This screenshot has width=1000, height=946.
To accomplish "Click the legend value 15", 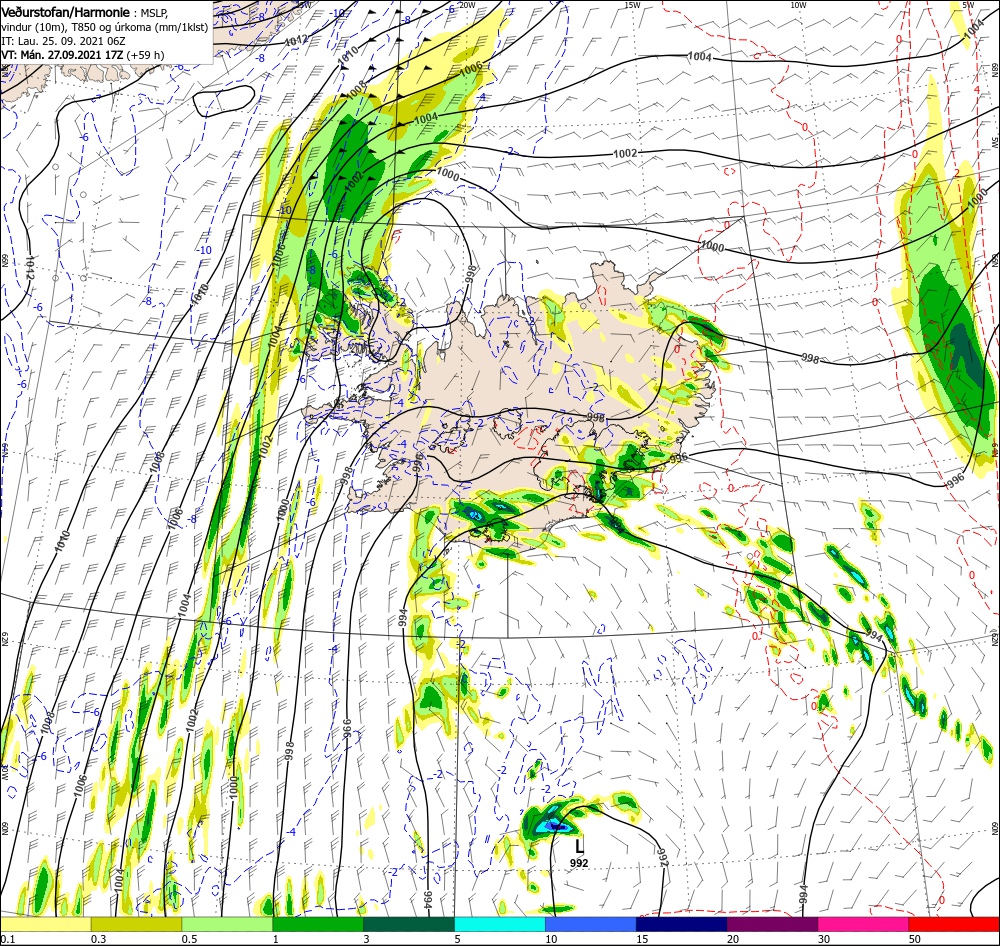I will 642,939.
